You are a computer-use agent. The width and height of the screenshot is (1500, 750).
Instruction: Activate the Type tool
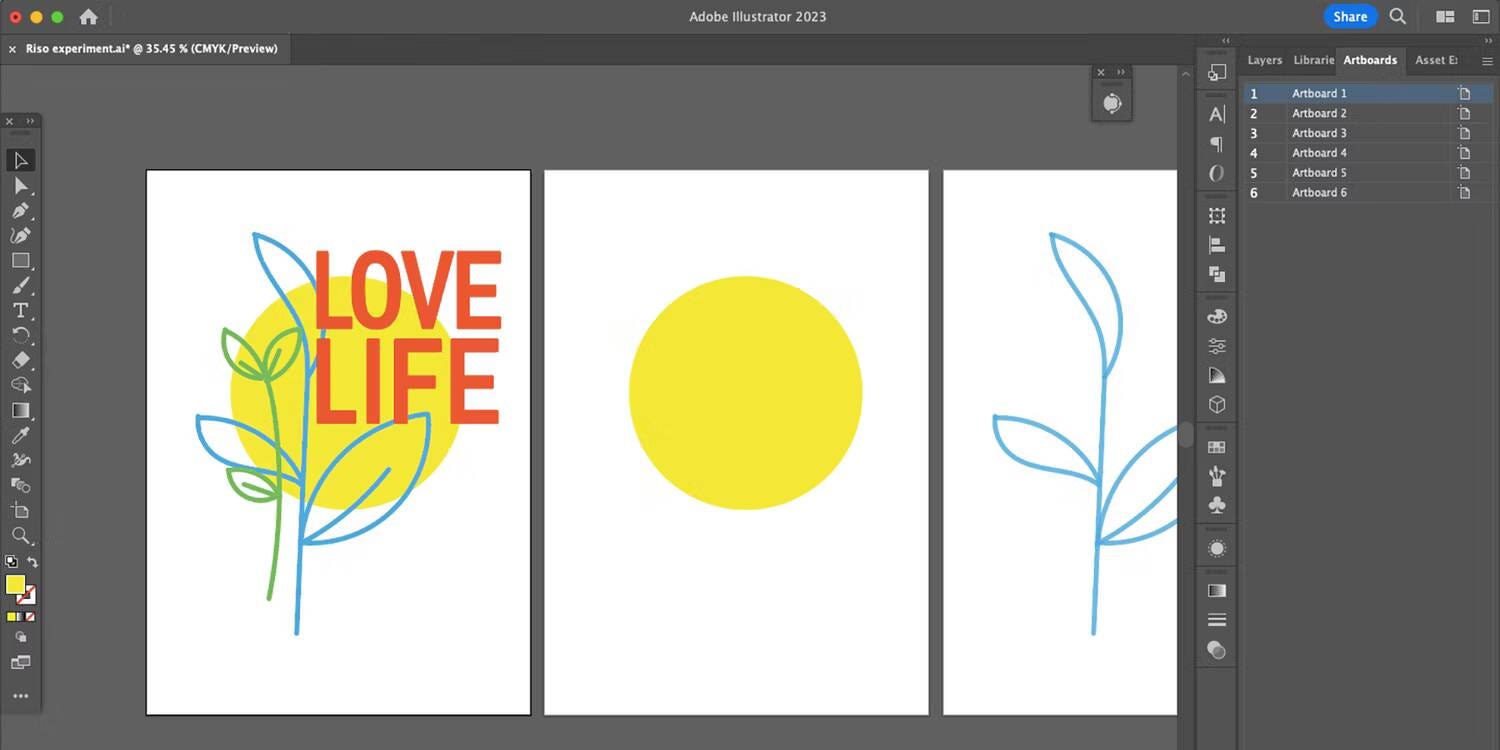point(21,310)
